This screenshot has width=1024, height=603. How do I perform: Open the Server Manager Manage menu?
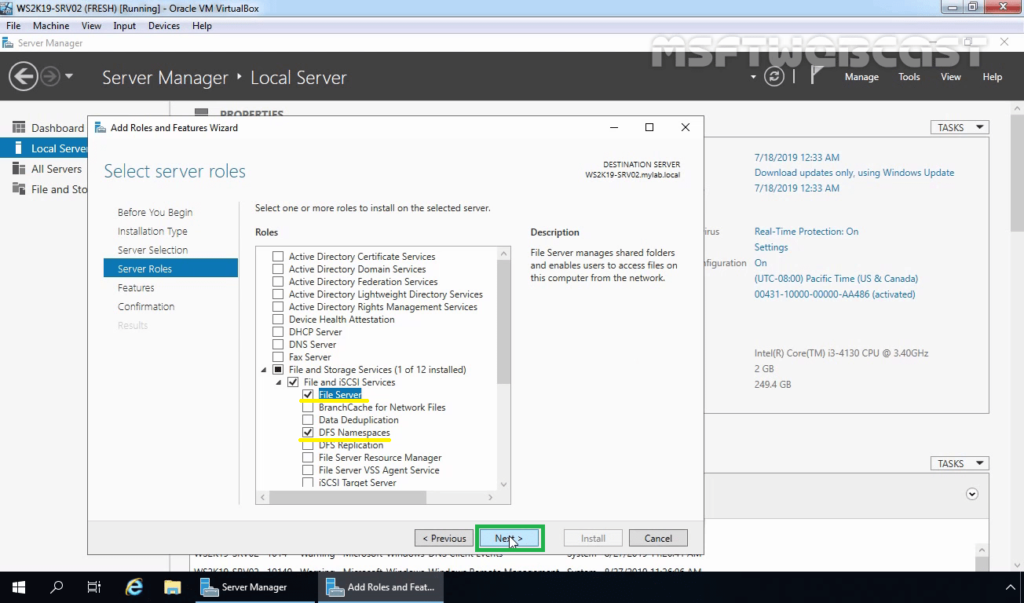pyautogui.click(x=861, y=76)
